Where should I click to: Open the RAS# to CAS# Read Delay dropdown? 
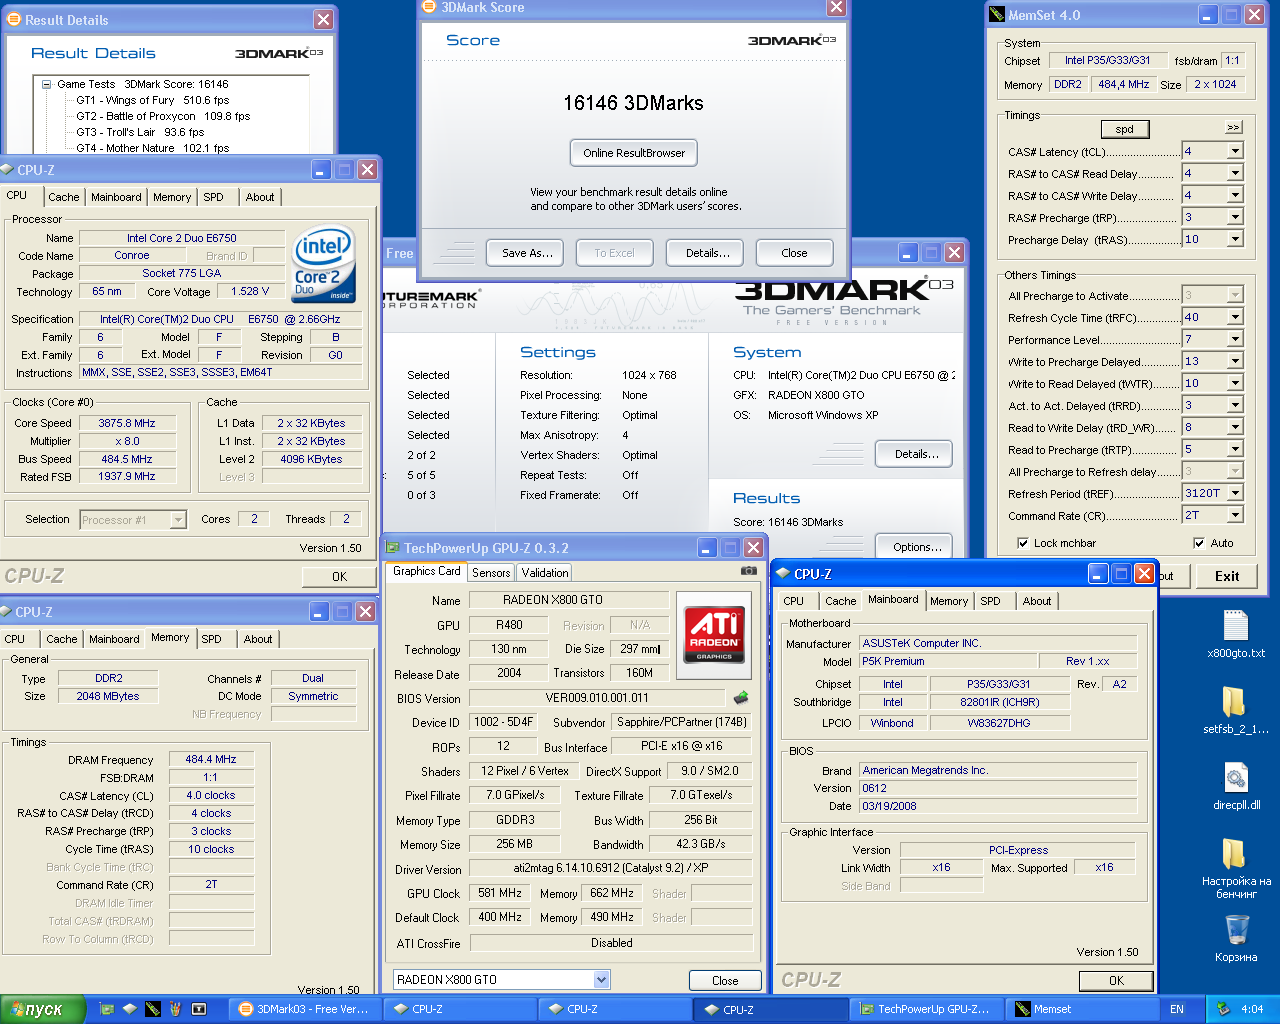(x=1235, y=173)
